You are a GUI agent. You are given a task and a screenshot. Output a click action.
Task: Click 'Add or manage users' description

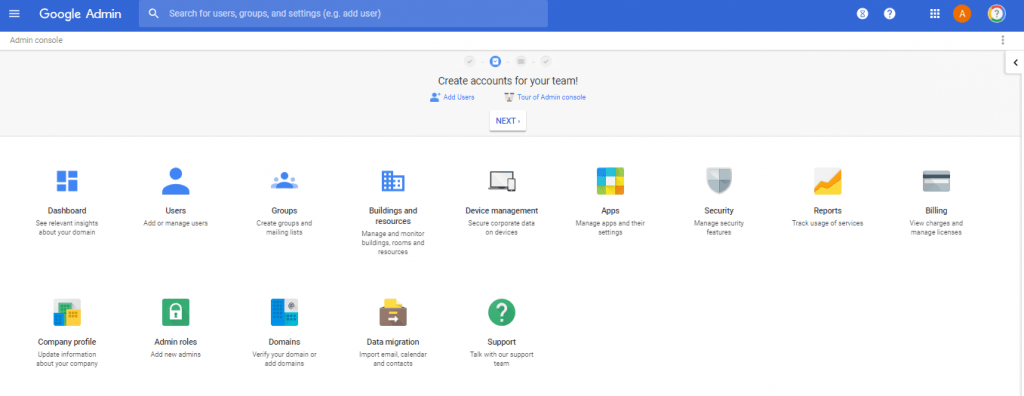click(176, 223)
